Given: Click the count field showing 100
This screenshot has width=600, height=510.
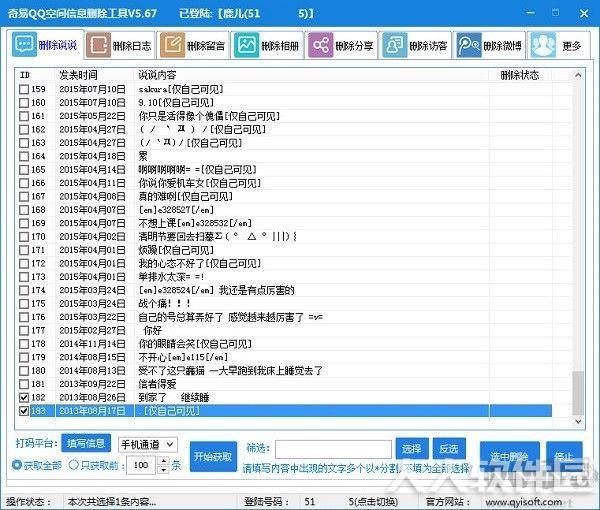Looking at the screenshot, I should click(142, 465).
